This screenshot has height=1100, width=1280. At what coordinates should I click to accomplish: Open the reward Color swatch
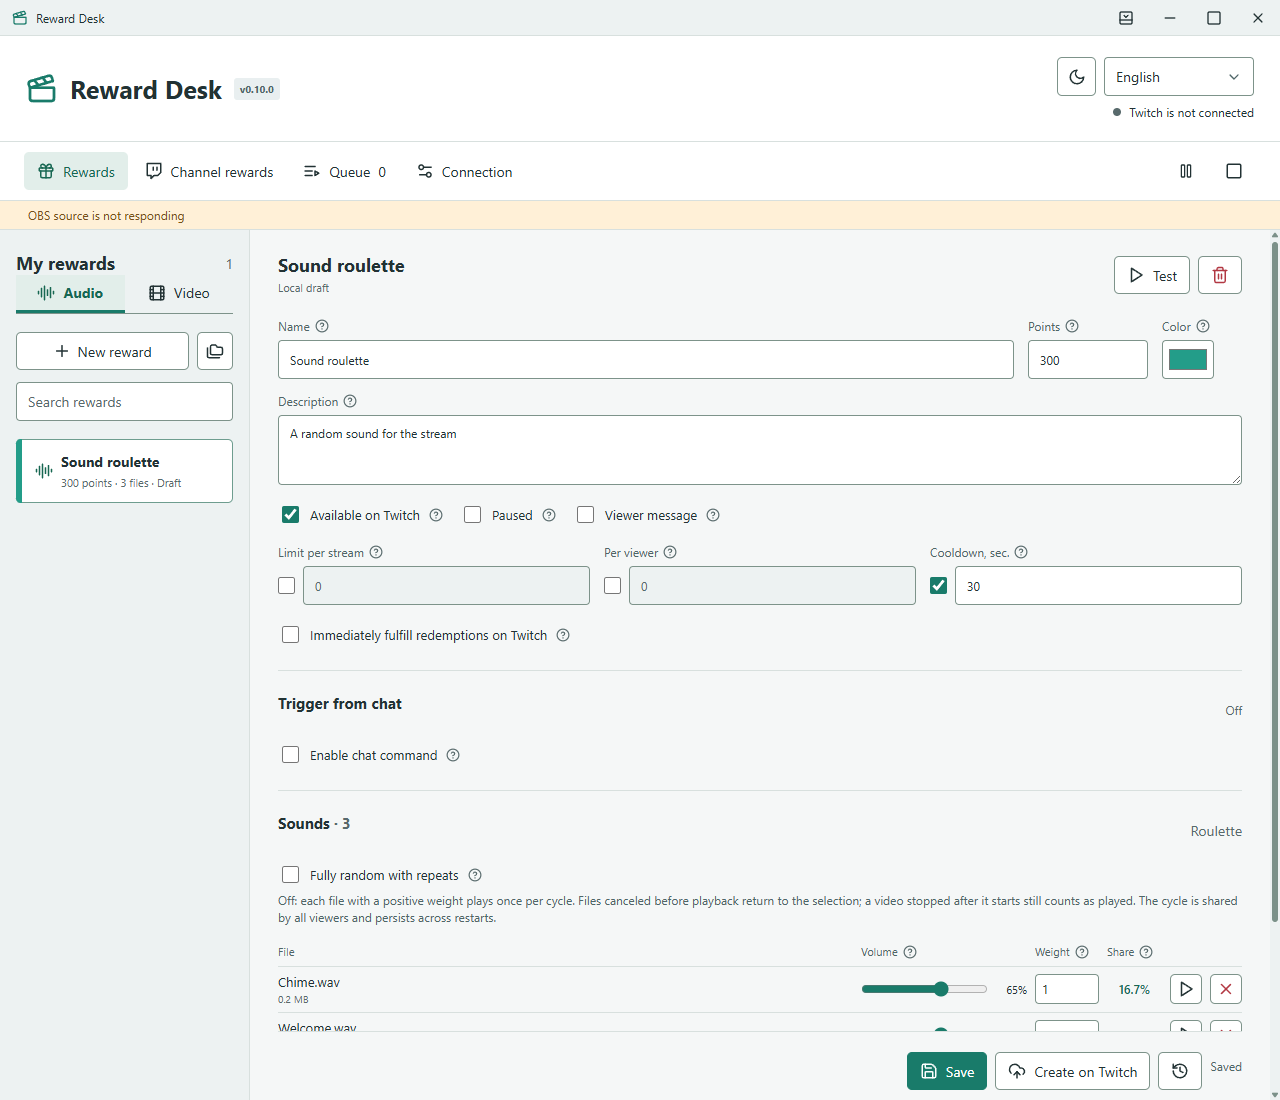[x=1188, y=360]
